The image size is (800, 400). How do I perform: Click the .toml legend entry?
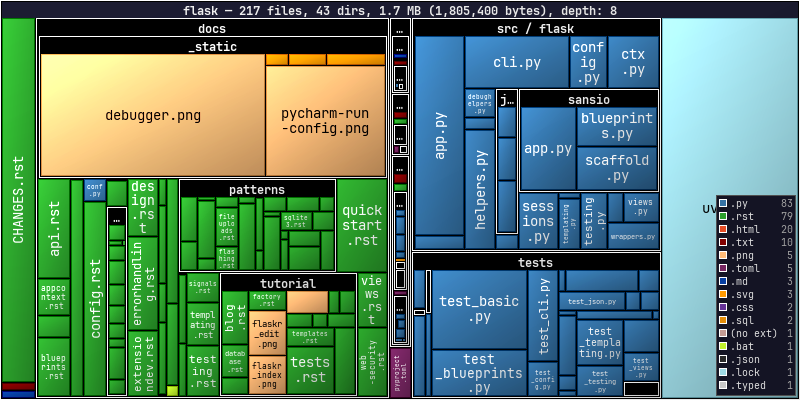pyautogui.click(x=756, y=268)
